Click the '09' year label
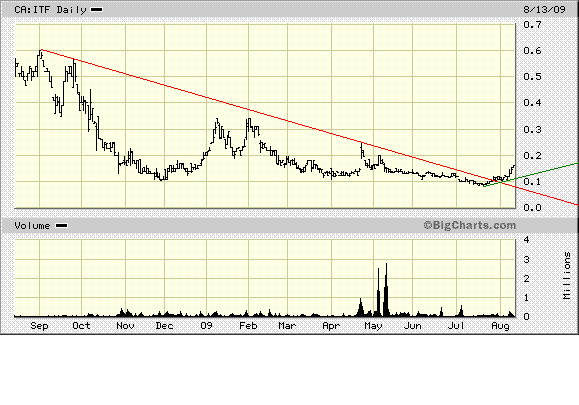 [206, 326]
